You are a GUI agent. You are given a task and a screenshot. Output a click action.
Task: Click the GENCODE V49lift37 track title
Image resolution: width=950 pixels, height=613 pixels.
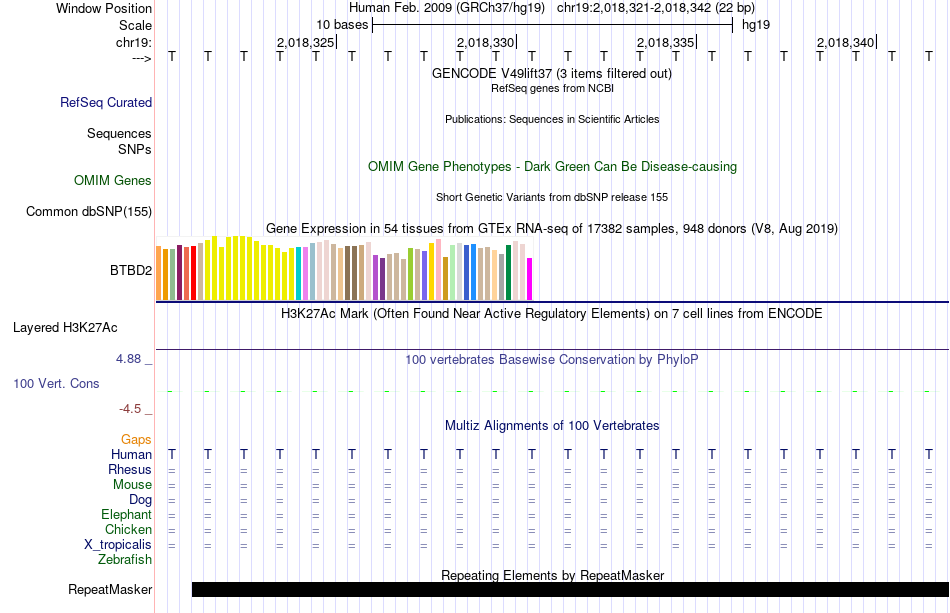pos(552,73)
